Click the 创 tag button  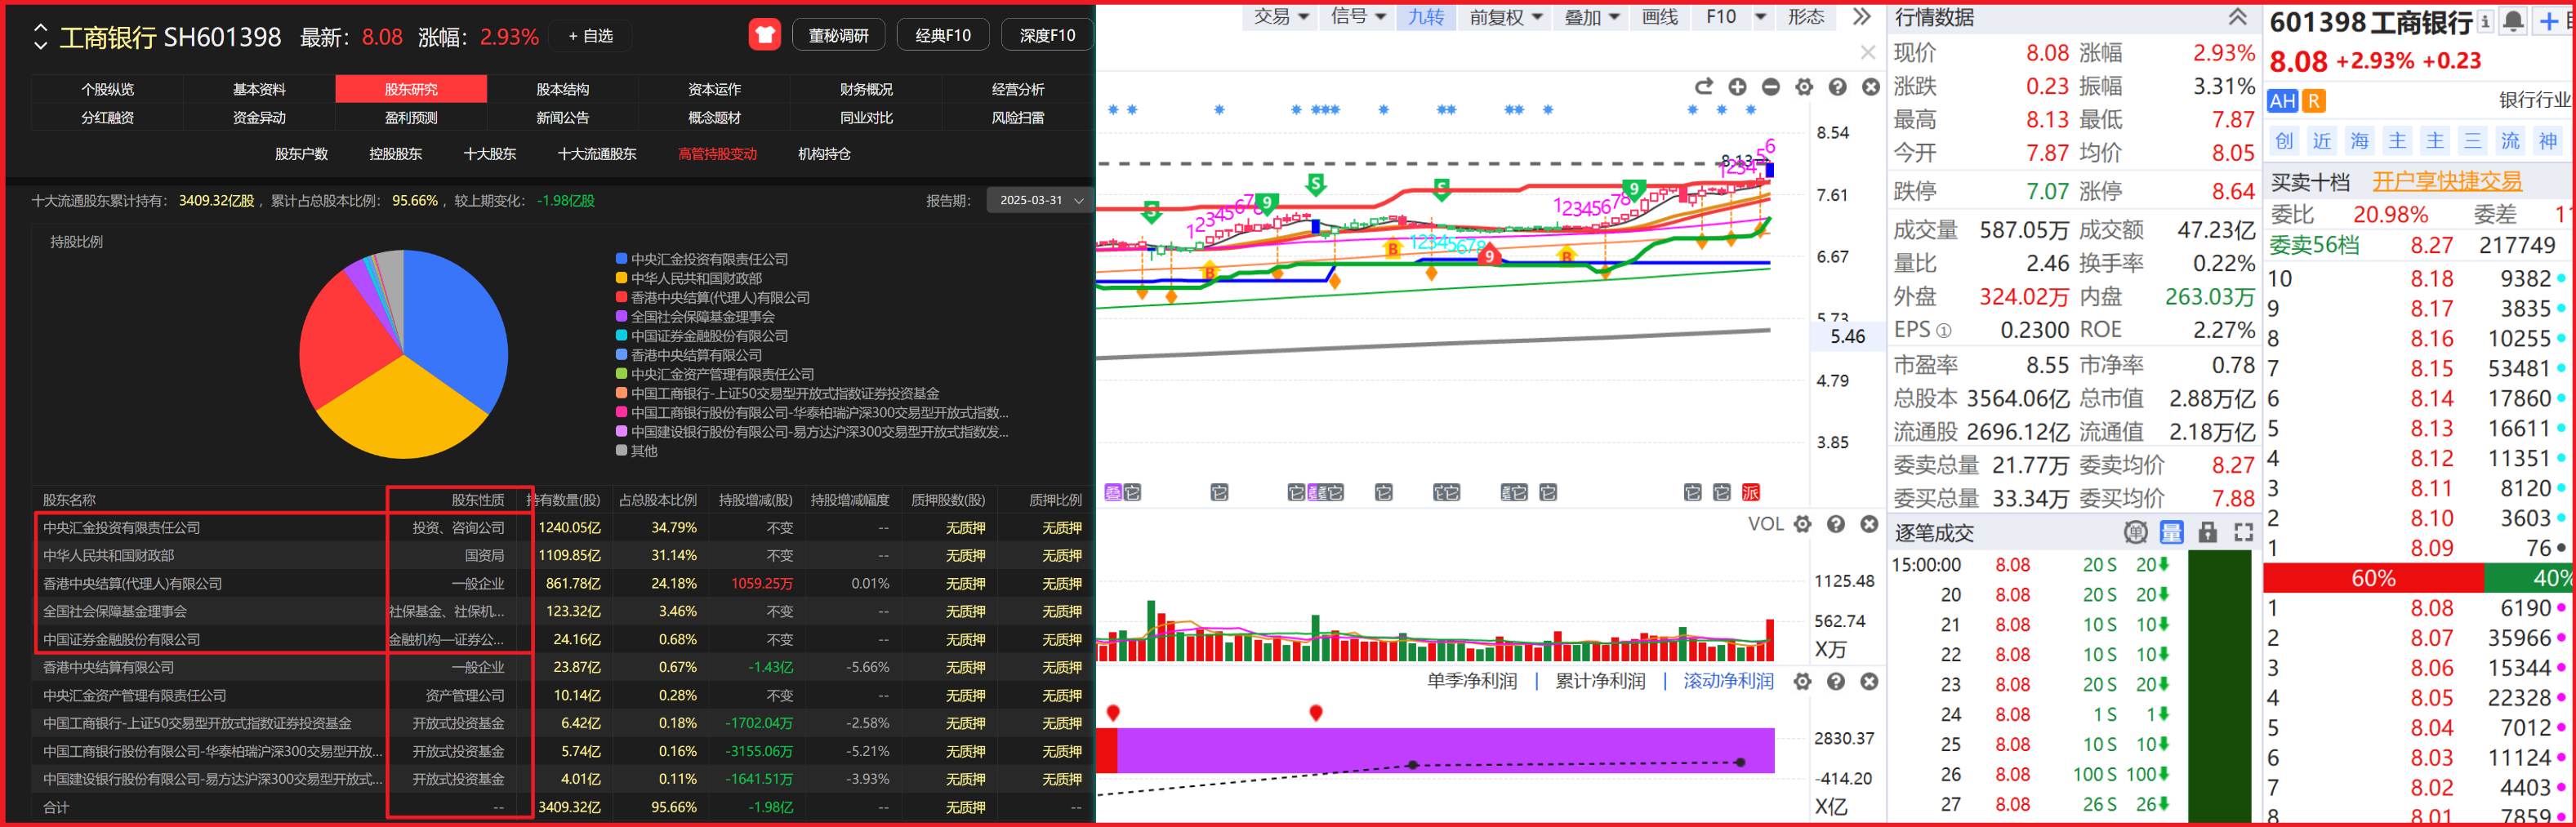pos(2284,141)
